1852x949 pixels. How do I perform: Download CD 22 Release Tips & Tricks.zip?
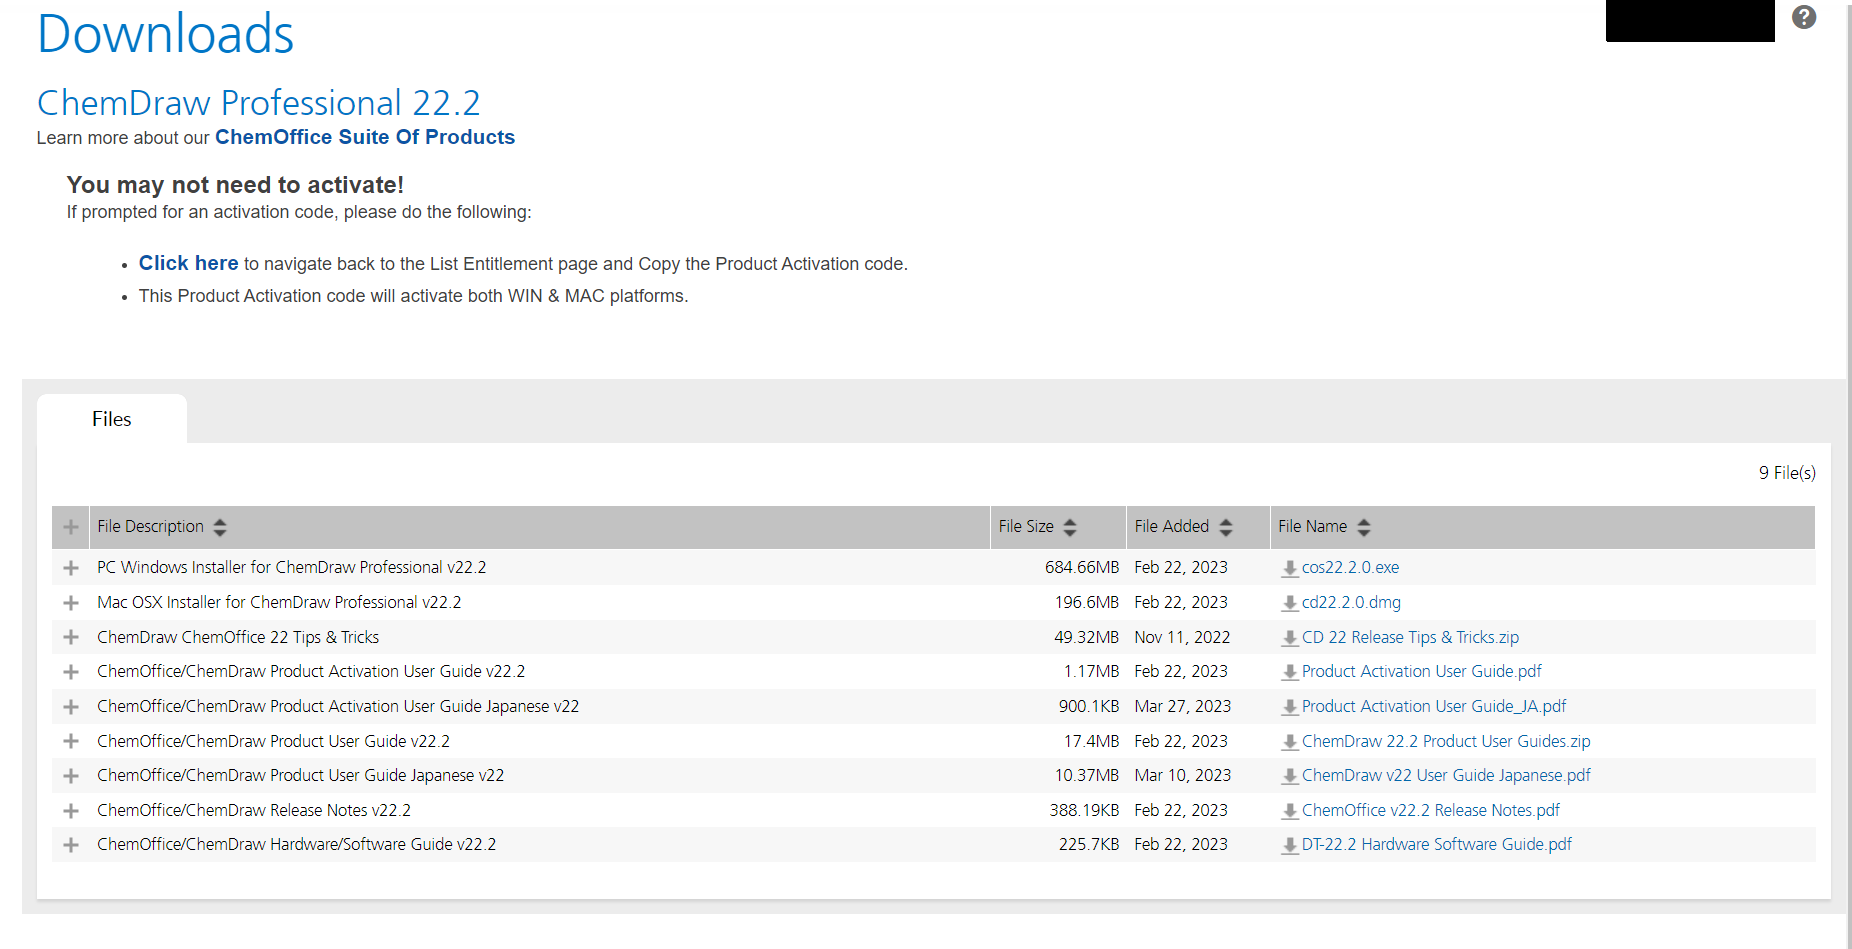[1410, 637]
